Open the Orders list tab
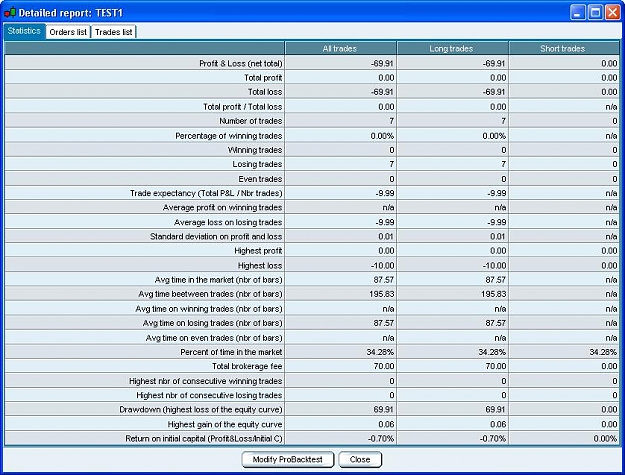Screen dimensions: 625x475 [68, 32]
